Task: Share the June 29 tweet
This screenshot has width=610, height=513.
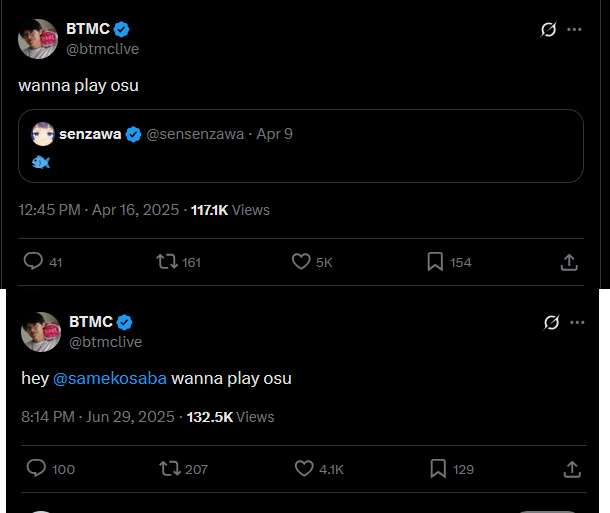Action: [572, 469]
